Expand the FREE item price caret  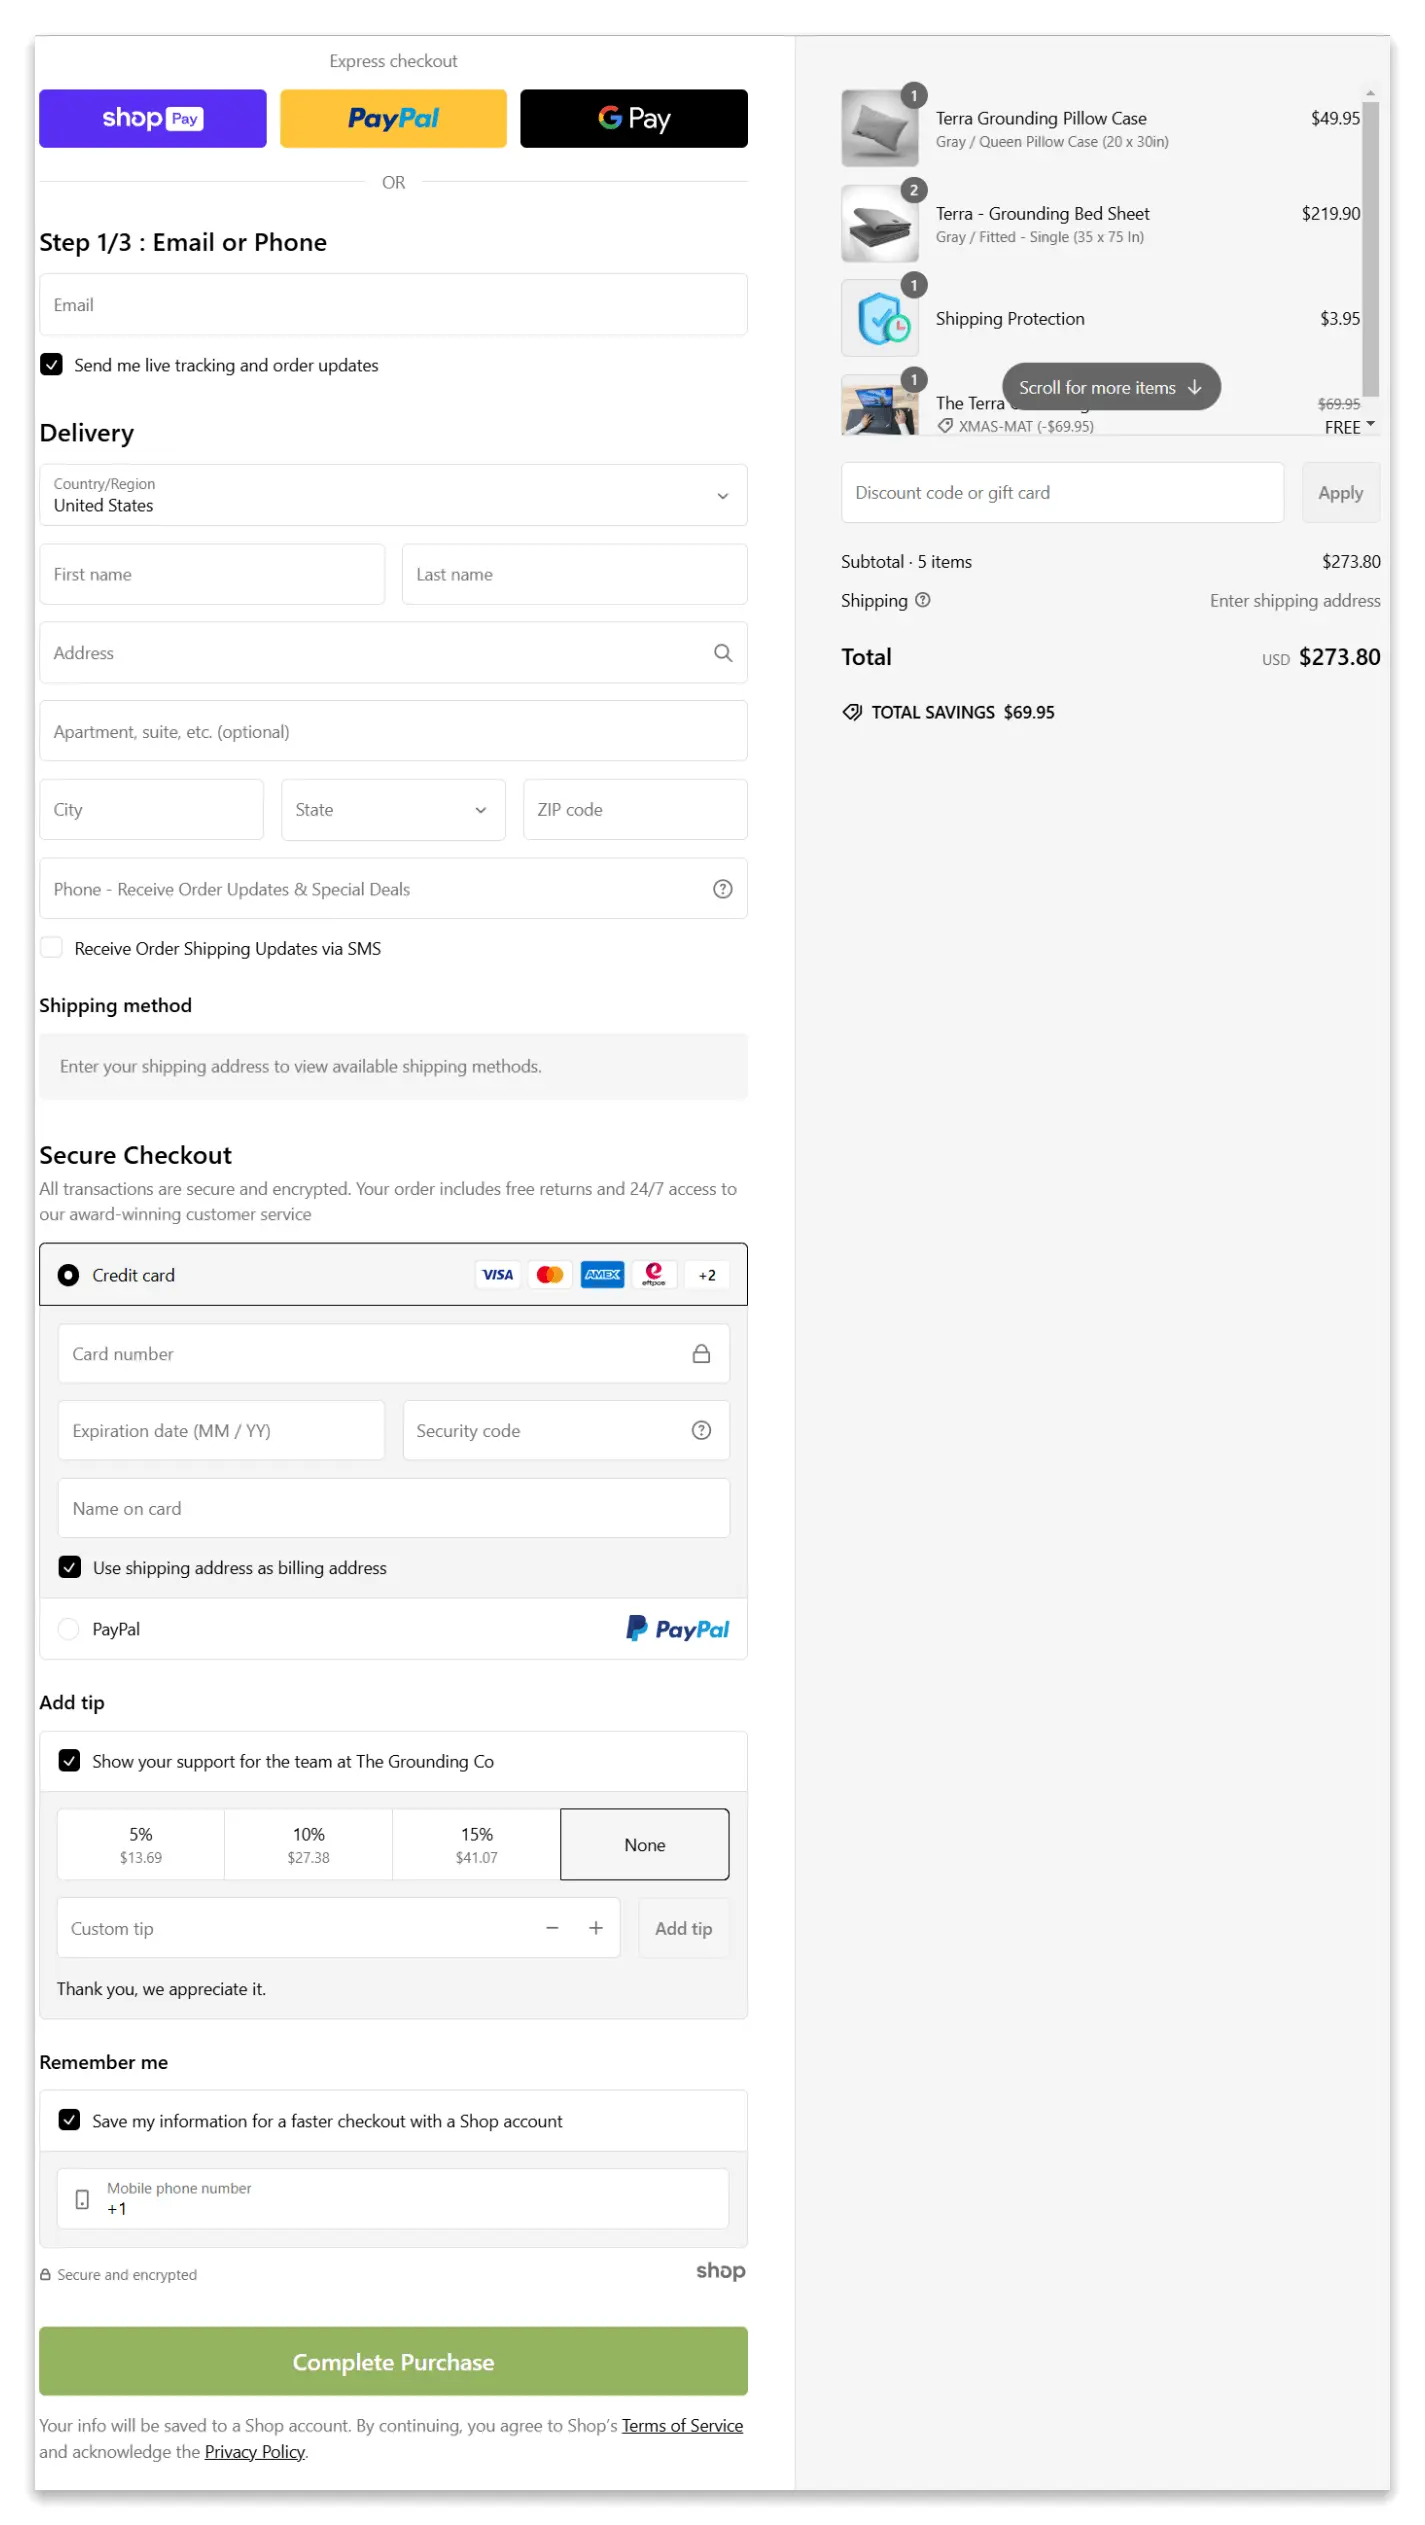[x=1370, y=424]
